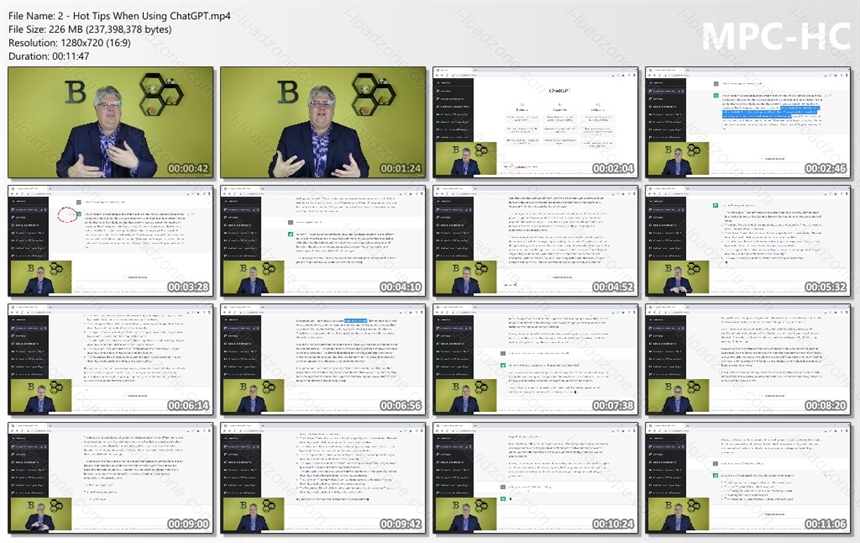
Task: Select the thumbnail stamped 00:04:10
Action: coord(323,241)
